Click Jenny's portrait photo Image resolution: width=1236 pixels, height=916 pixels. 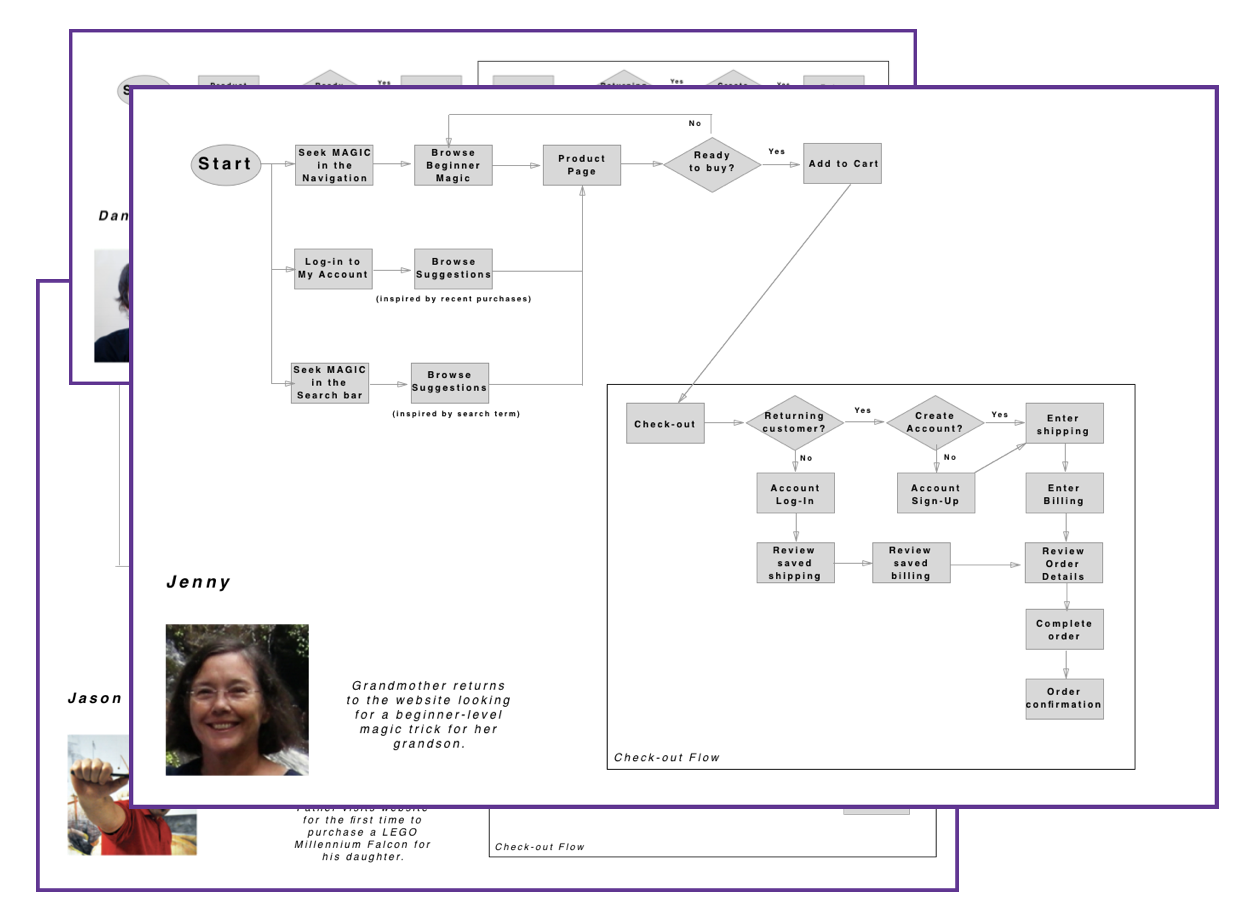tap(237, 700)
